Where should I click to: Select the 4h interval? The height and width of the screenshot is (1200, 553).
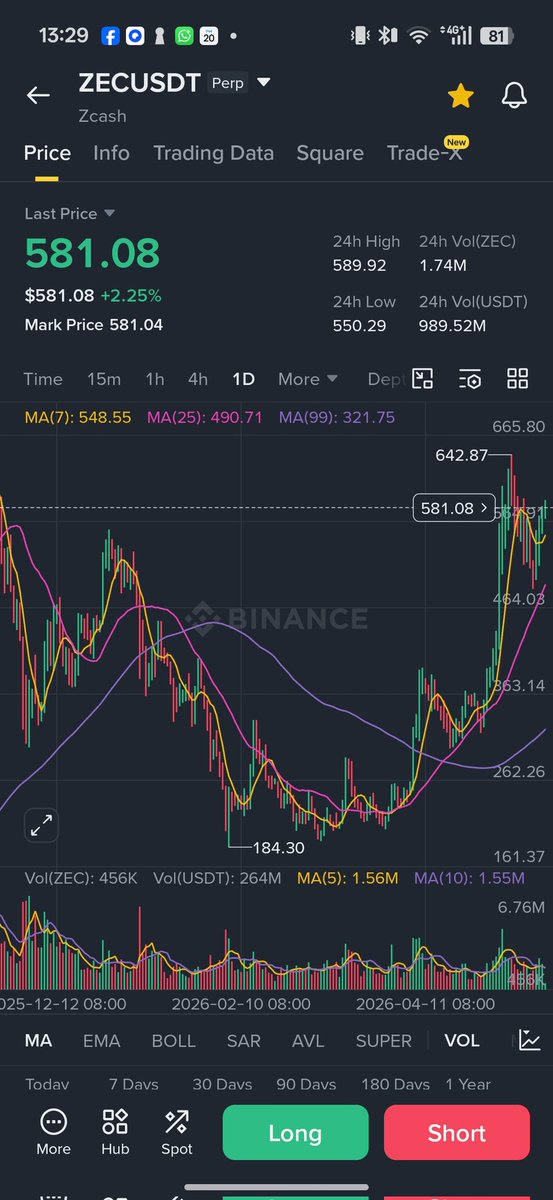click(198, 379)
